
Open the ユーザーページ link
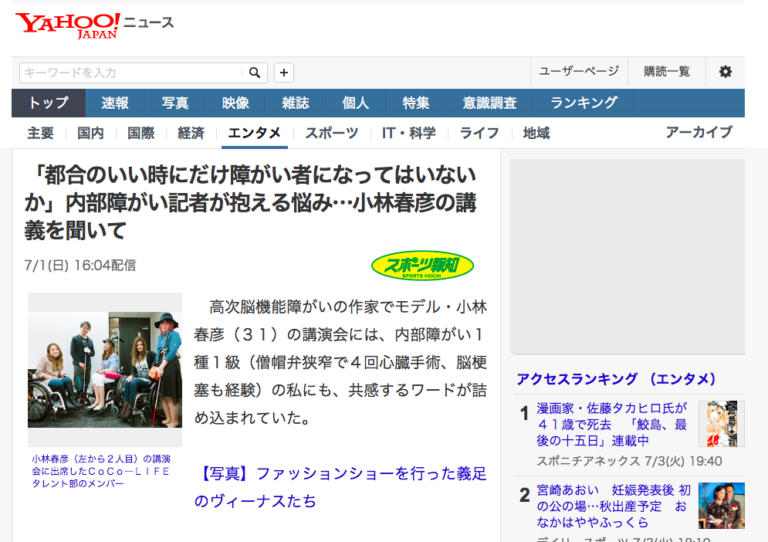(579, 72)
